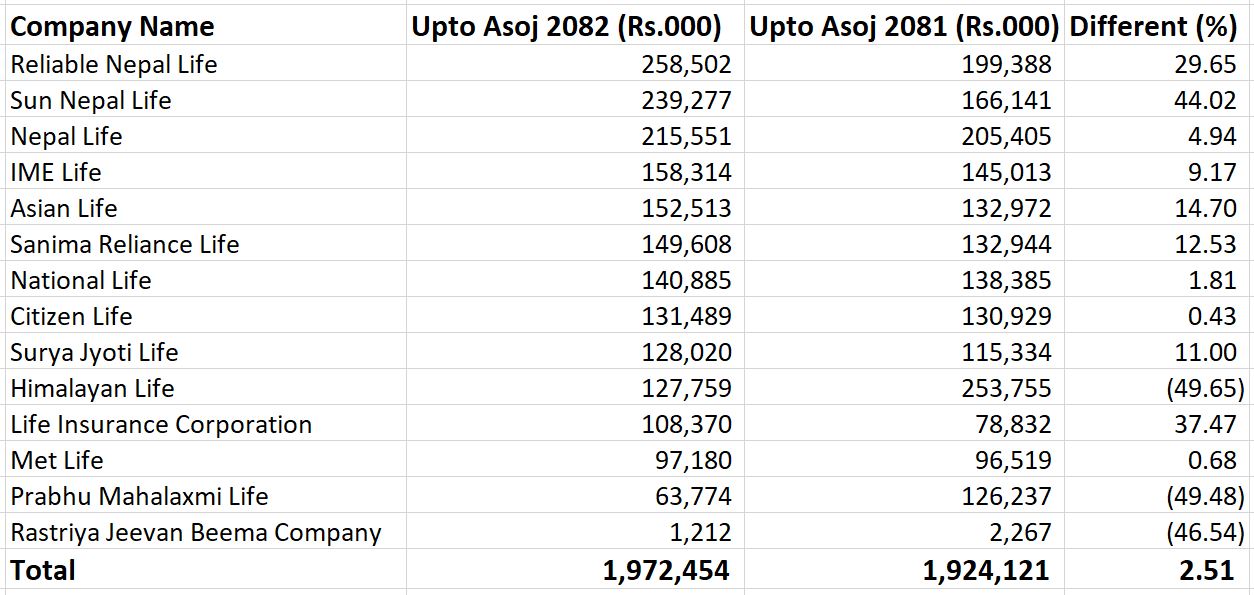This screenshot has width=1254, height=595.
Task: Click the Upto Asoj 2081 column header
Action: [904, 27]
